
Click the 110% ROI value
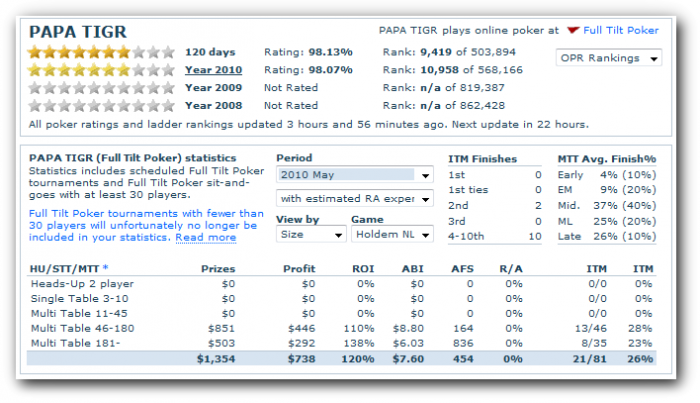[x=358, y=328]
